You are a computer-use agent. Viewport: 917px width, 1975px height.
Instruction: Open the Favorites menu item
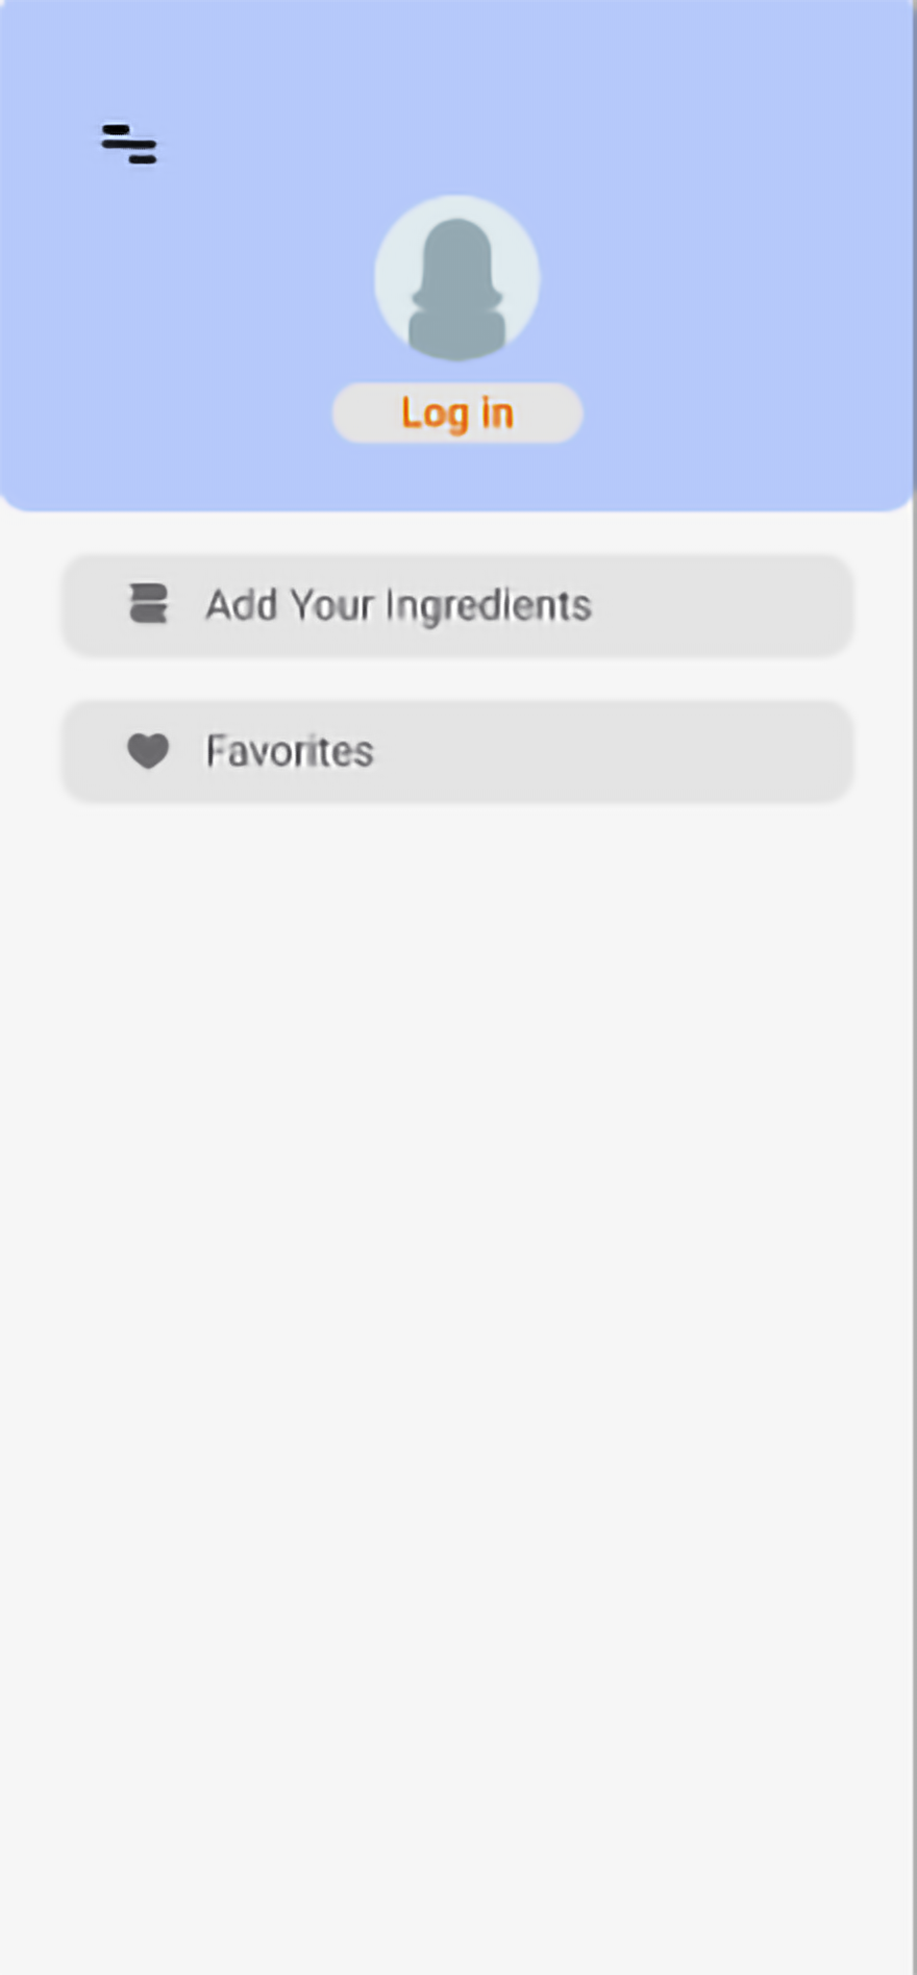click(458, 752)
